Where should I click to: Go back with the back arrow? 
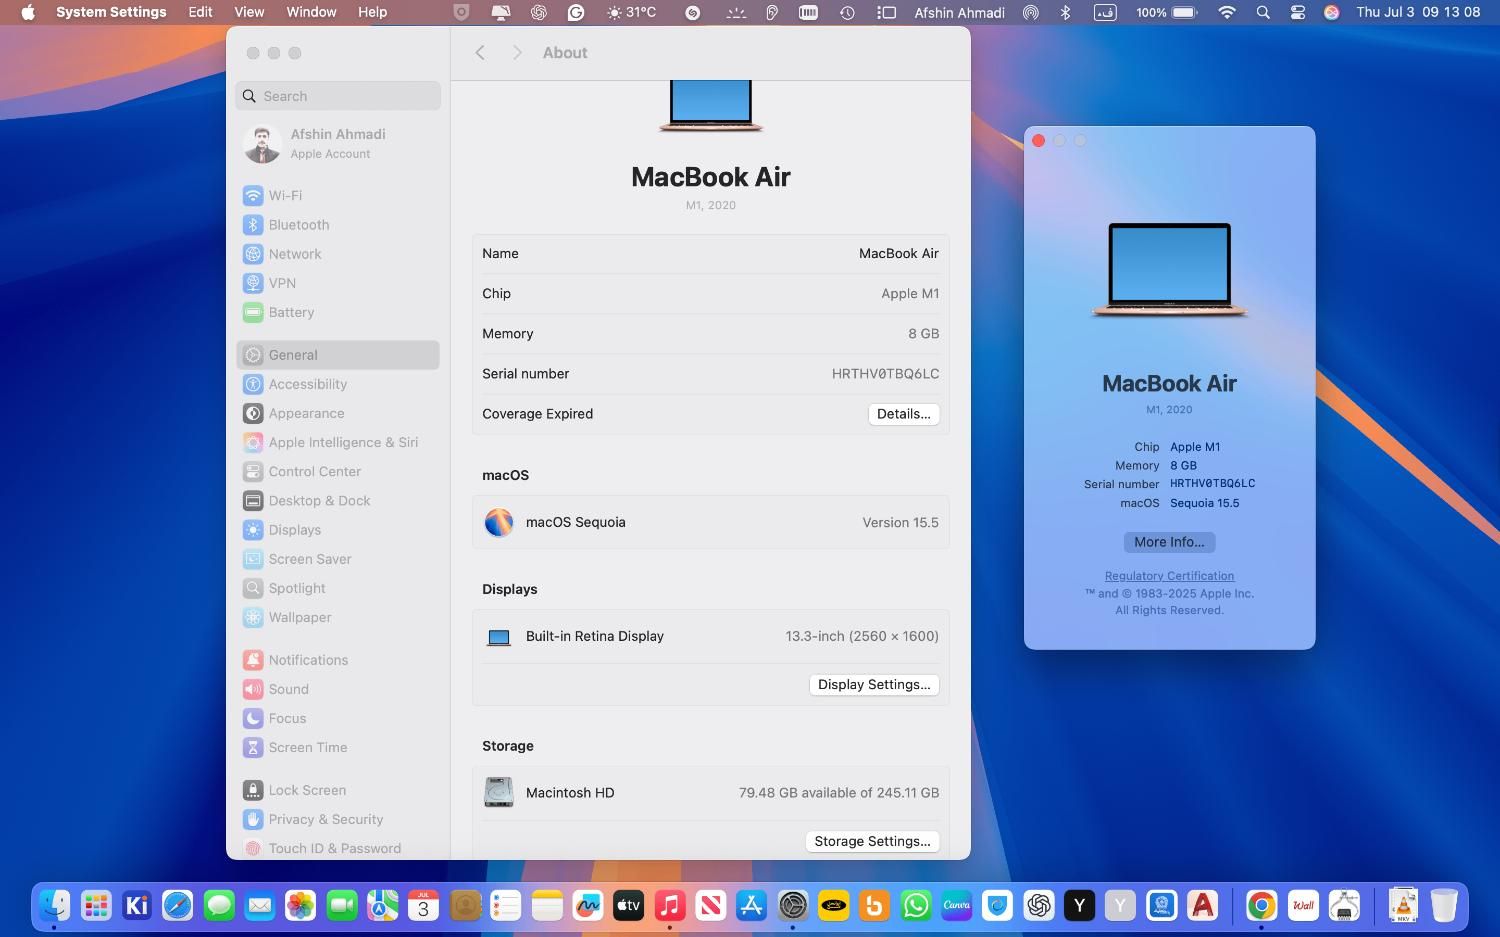pos(480,53)
